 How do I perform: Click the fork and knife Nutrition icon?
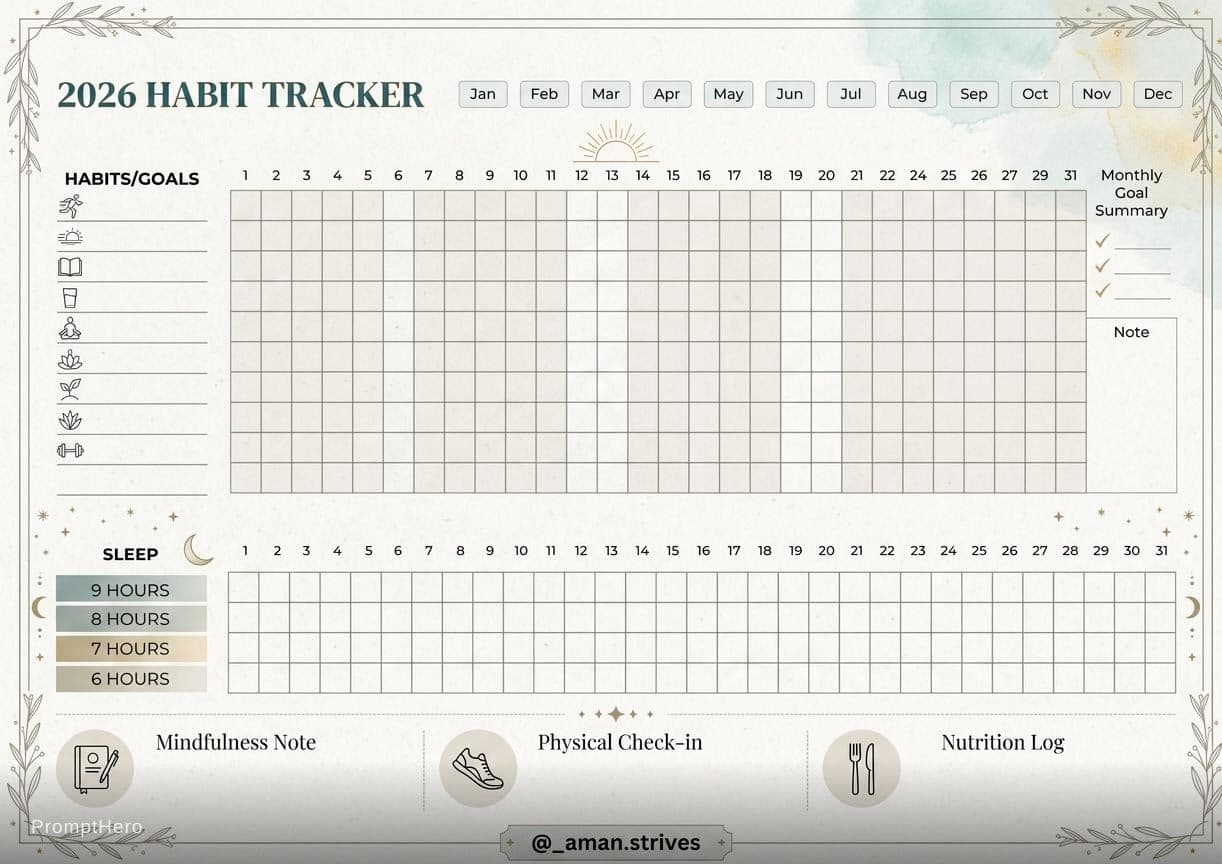[861, 769]
